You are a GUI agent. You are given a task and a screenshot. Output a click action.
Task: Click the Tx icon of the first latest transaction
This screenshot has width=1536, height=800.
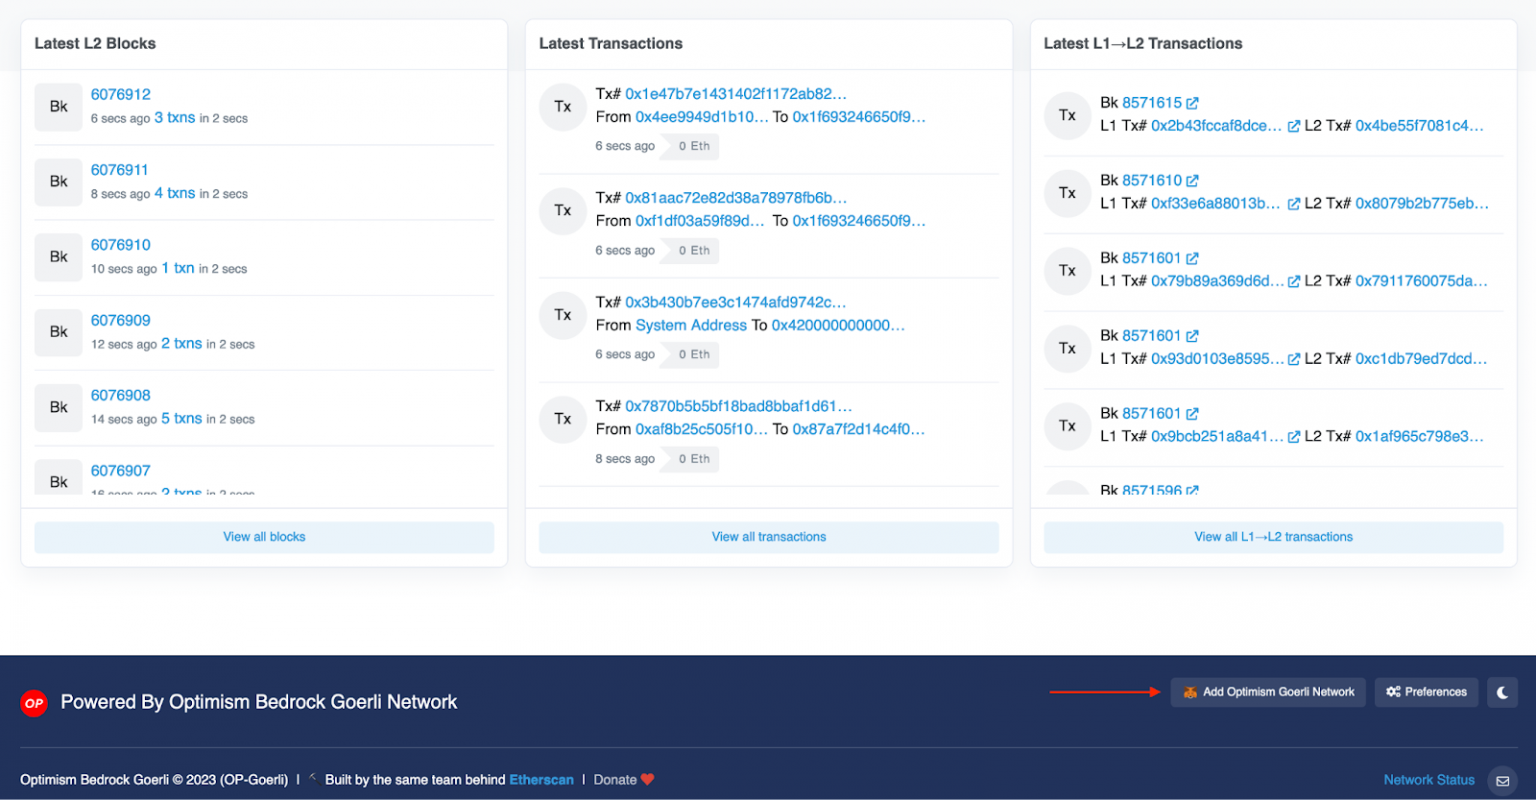click(x=562, y=107)
